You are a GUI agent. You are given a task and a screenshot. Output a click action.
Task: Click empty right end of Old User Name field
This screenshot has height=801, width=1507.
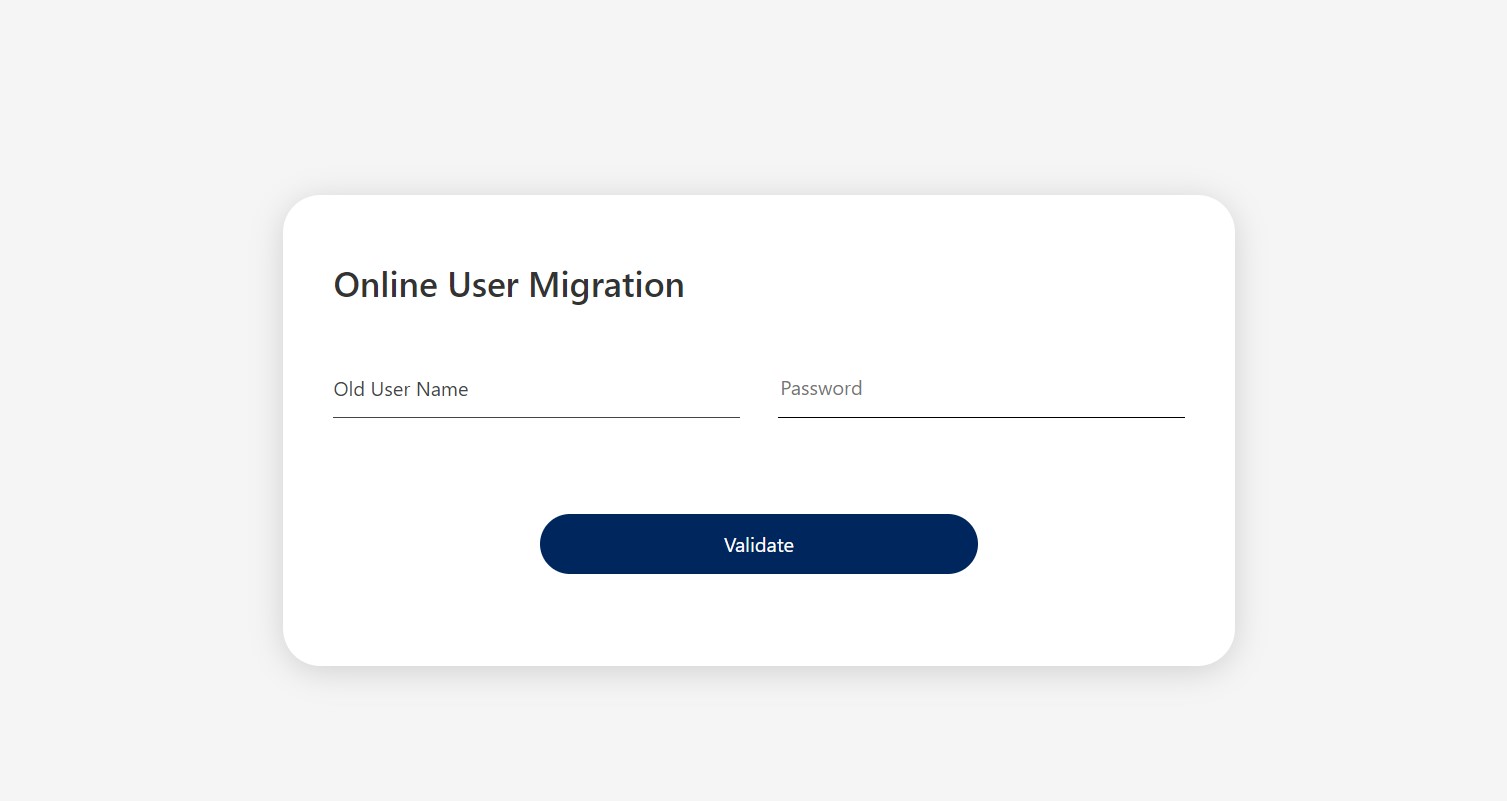(x=700, y=390)
